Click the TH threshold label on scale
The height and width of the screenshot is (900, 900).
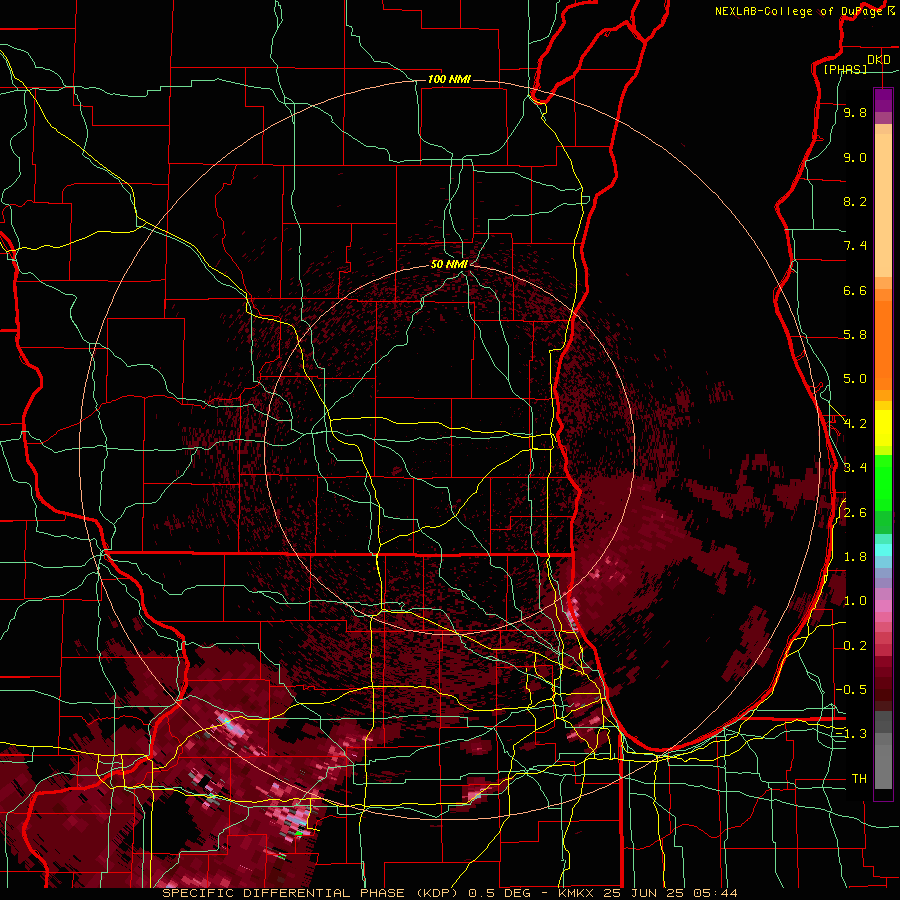click(859, 779)
